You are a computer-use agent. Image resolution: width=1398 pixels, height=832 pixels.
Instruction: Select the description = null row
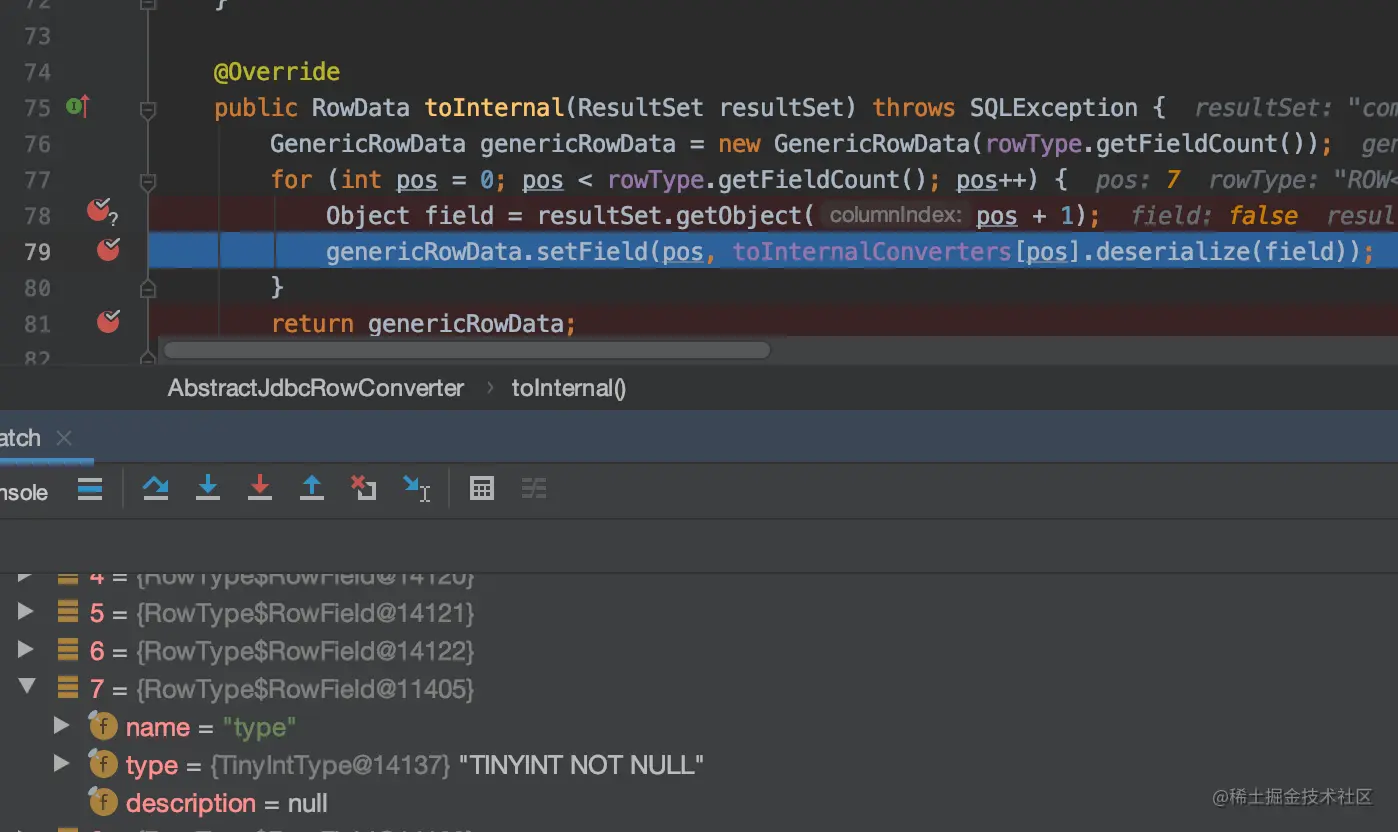tap(227, 803)
